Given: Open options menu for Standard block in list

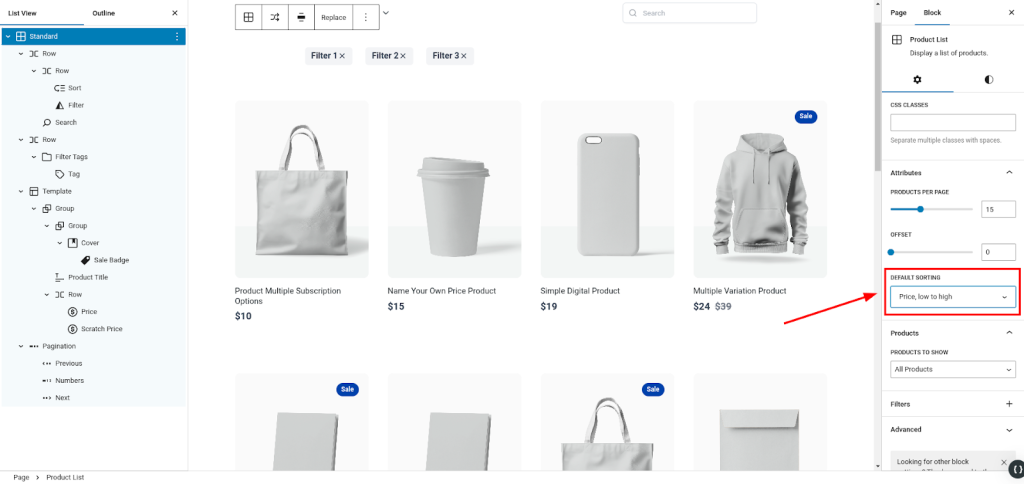Looking at the screenshot, I should pyautogui.click(x=176, y=37).
